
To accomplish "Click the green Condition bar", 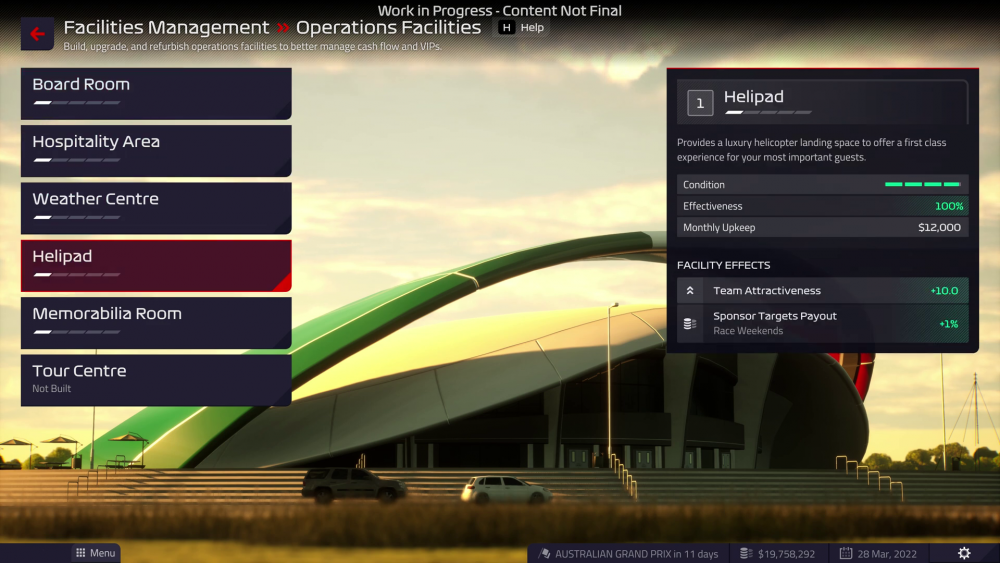I will click(922, 184).
